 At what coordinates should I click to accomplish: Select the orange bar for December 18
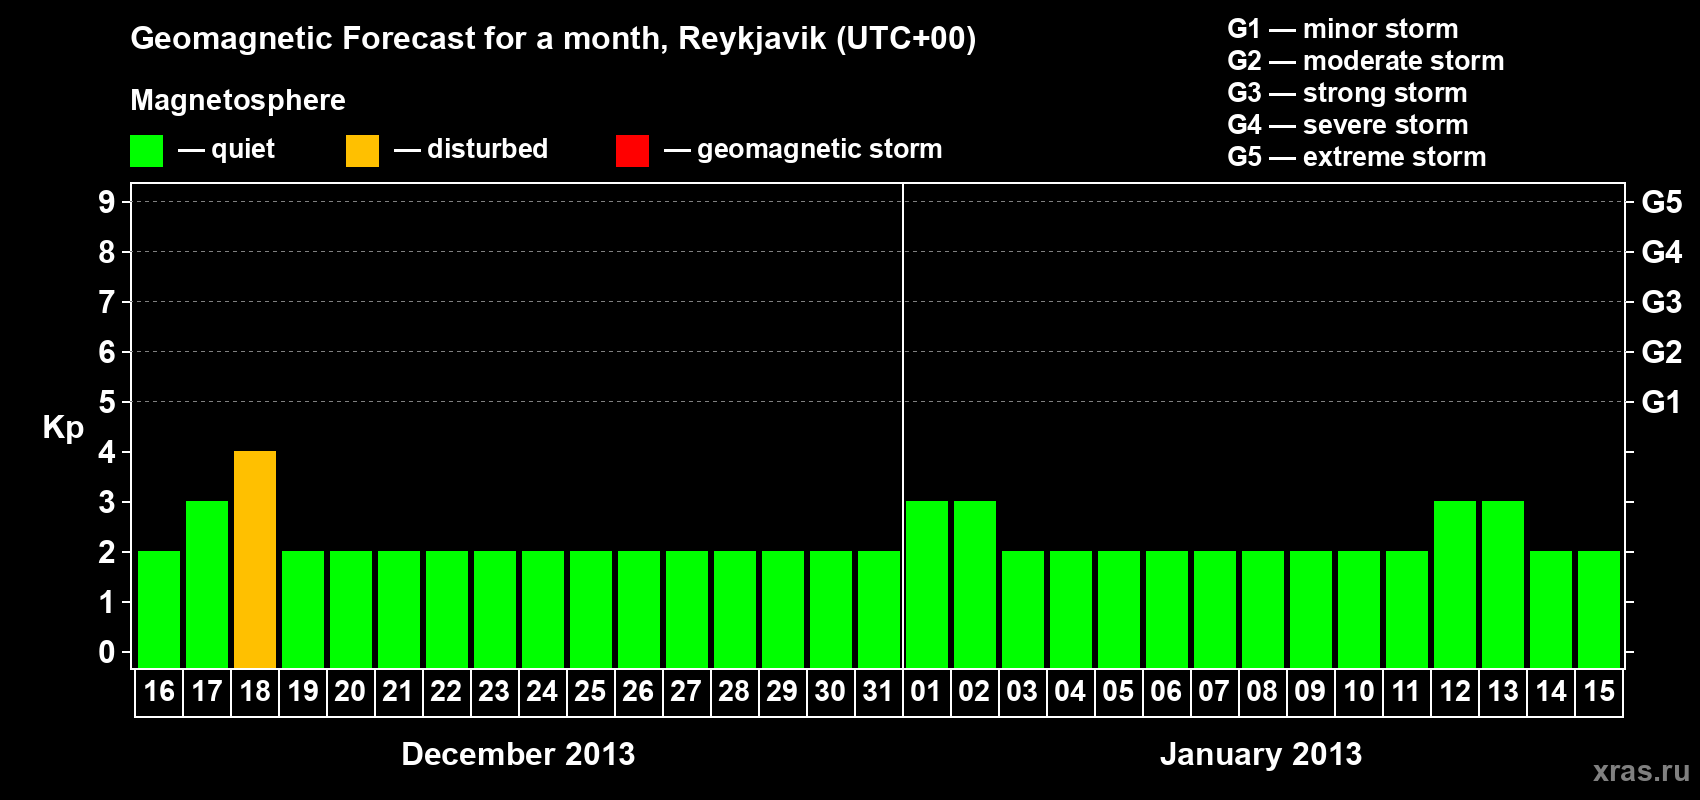point(255,559)
